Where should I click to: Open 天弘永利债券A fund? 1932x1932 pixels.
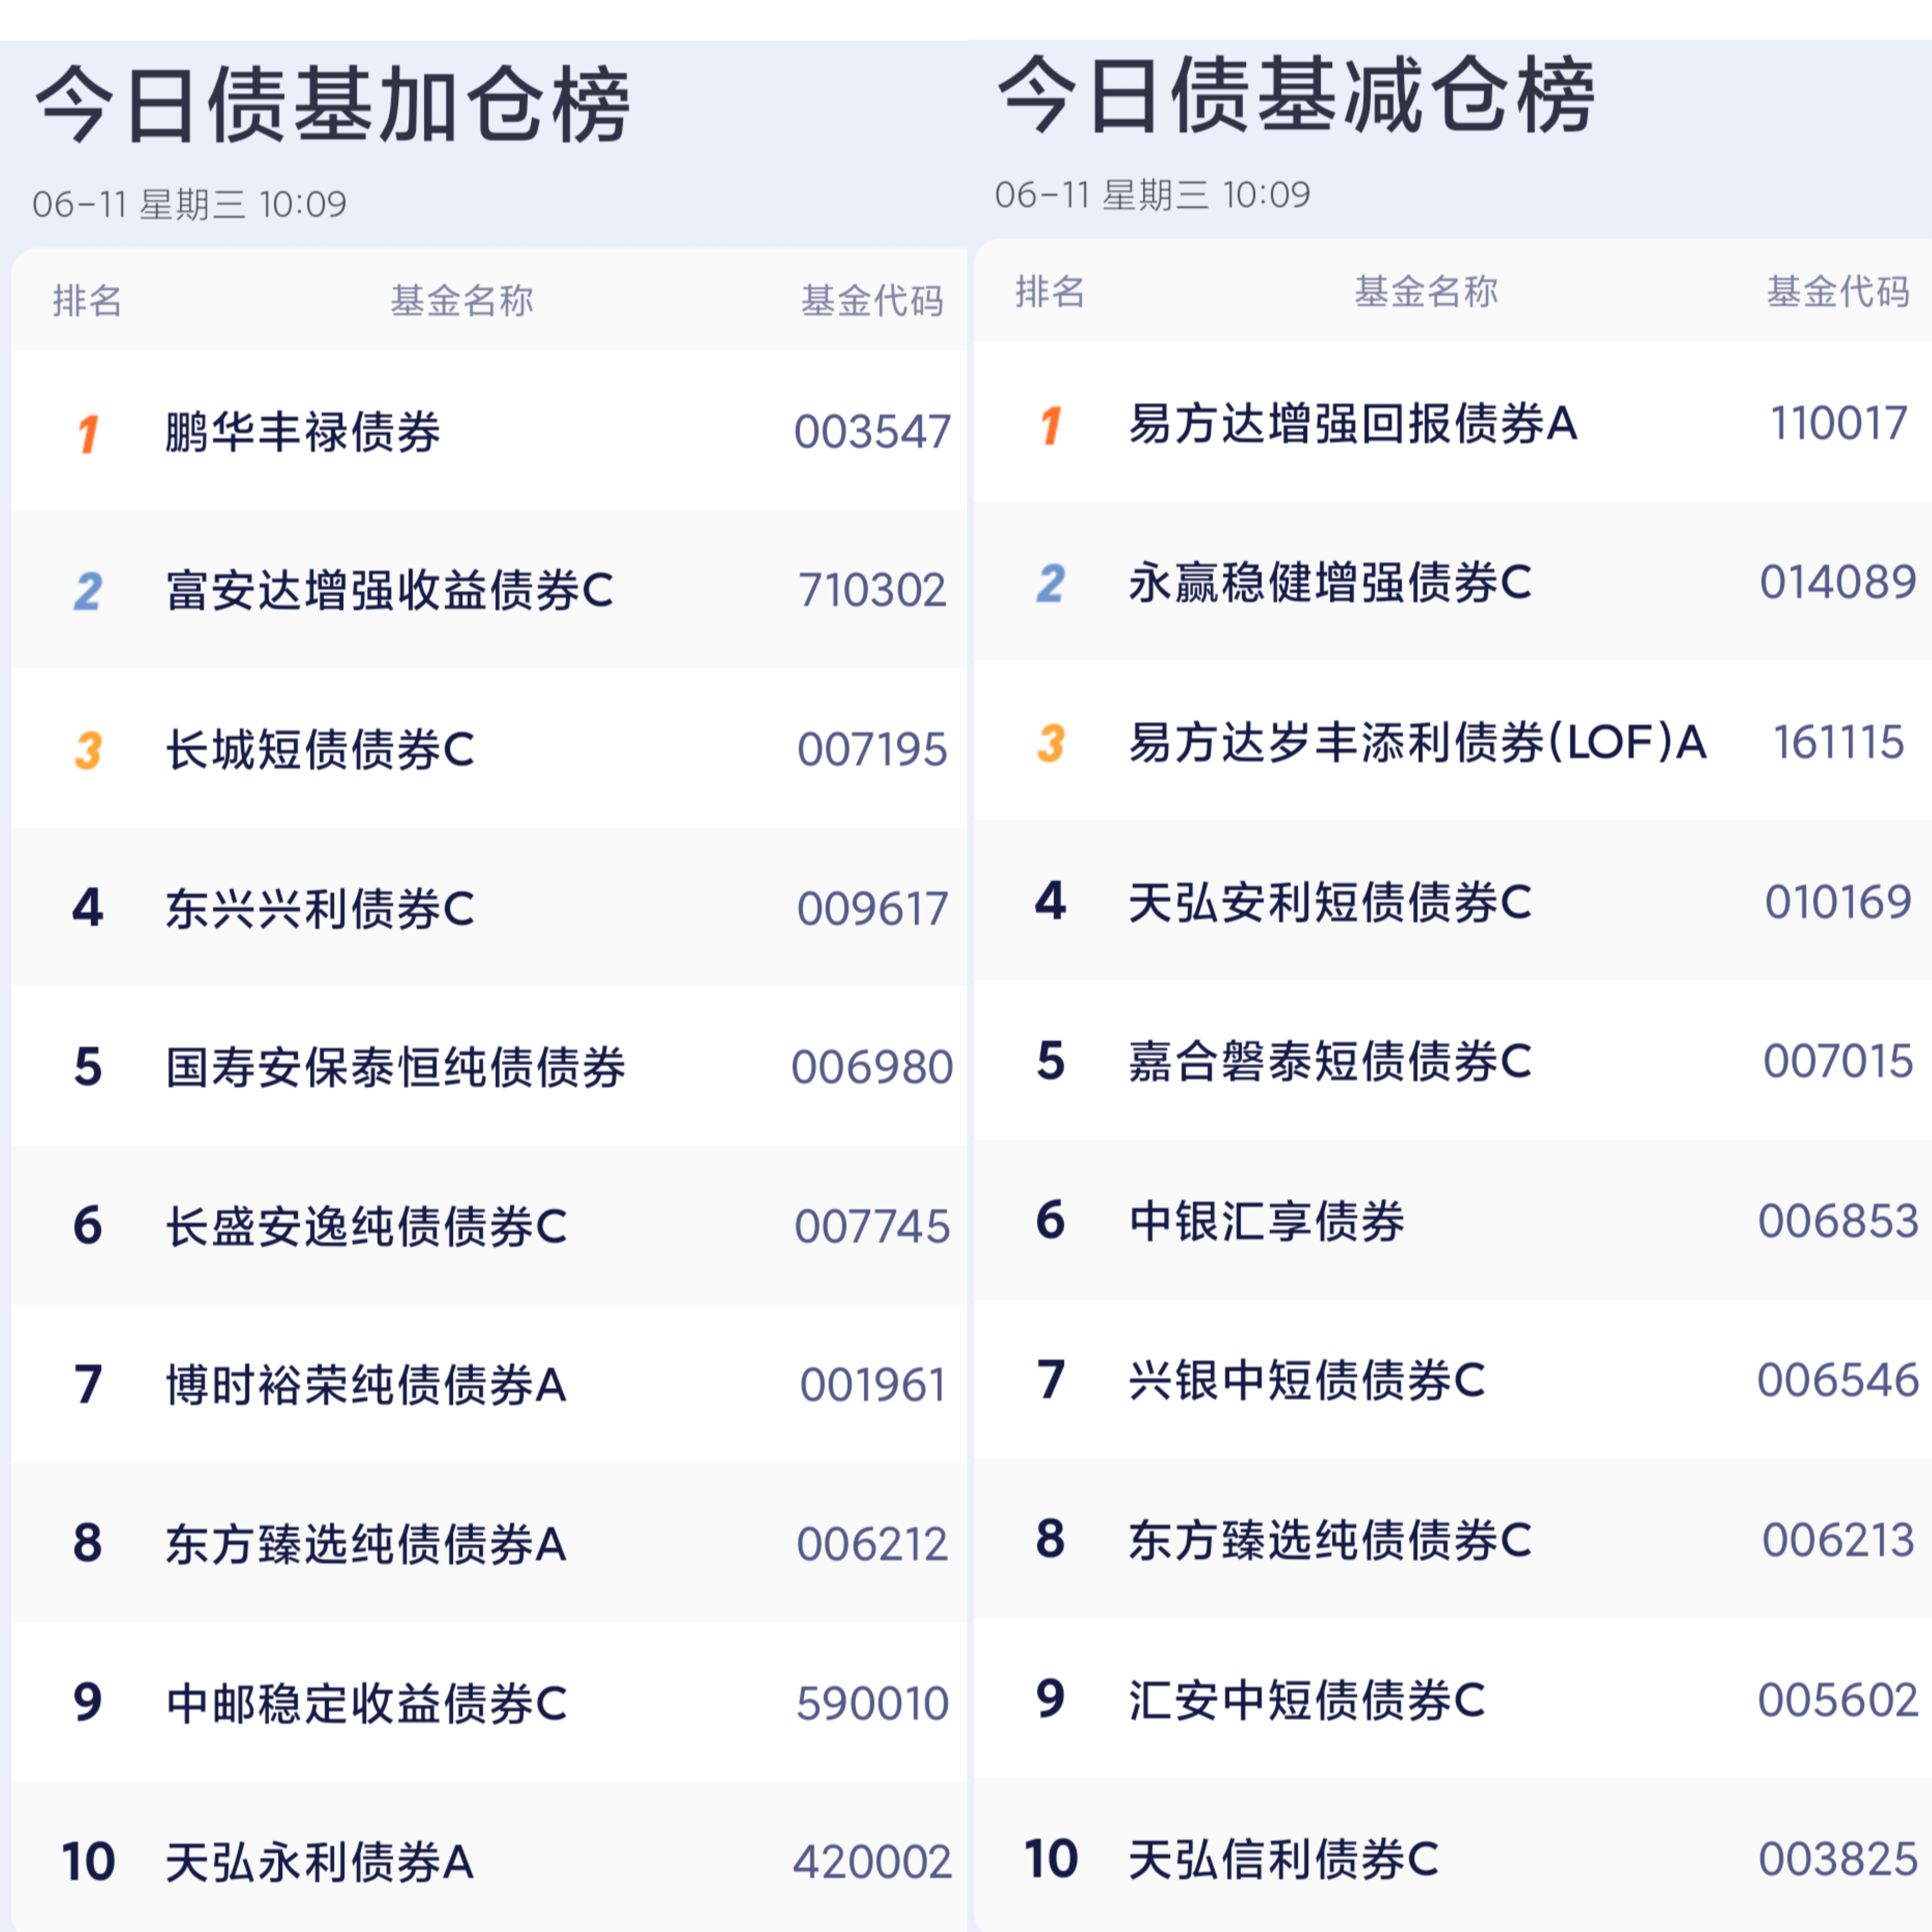pyautogui.click(x=320, y=1862)
